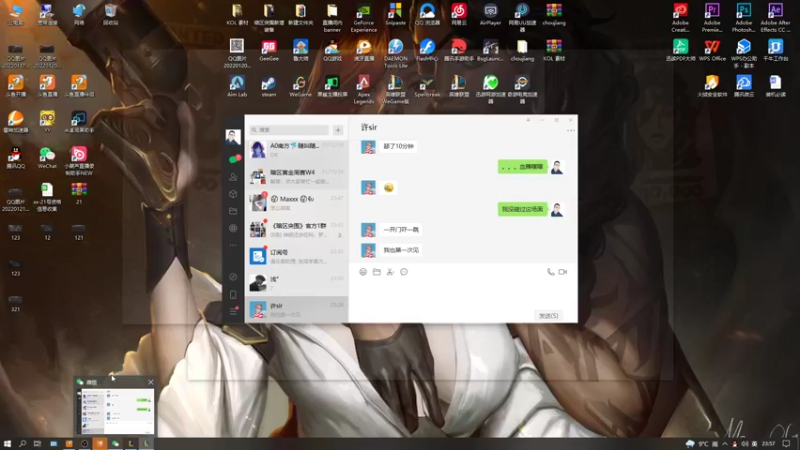
Task: Open WeChat desktop shortcut
Action: (x=47, y=158)
